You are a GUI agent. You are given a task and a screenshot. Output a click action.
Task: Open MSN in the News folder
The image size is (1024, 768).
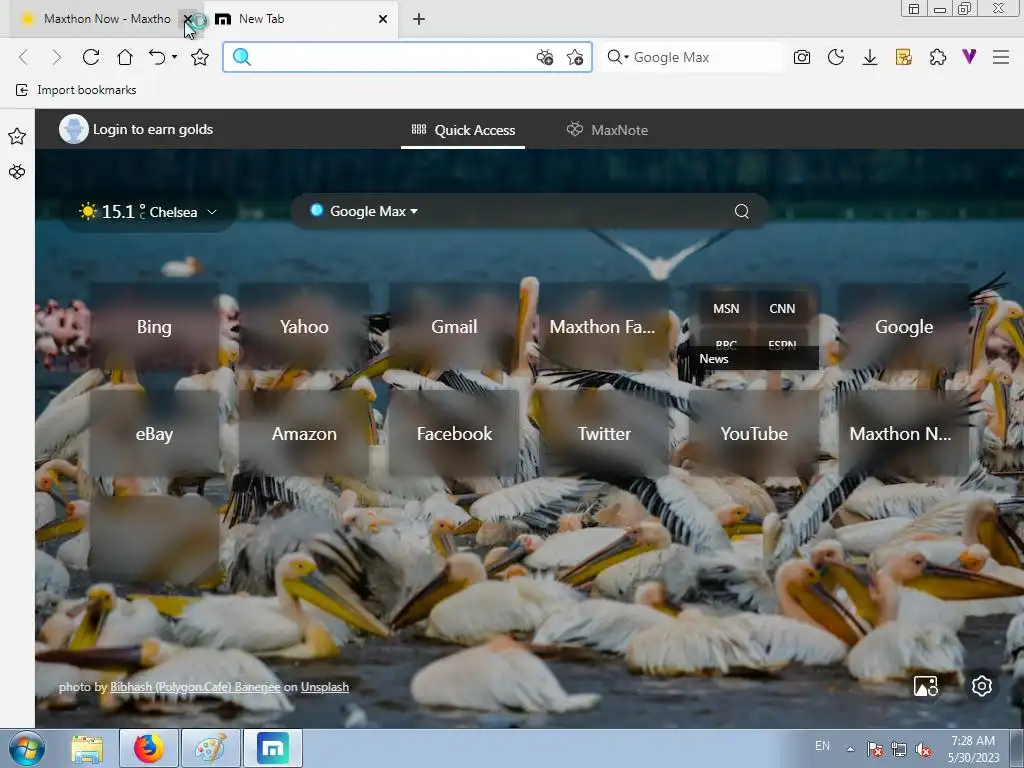(726, 308)
